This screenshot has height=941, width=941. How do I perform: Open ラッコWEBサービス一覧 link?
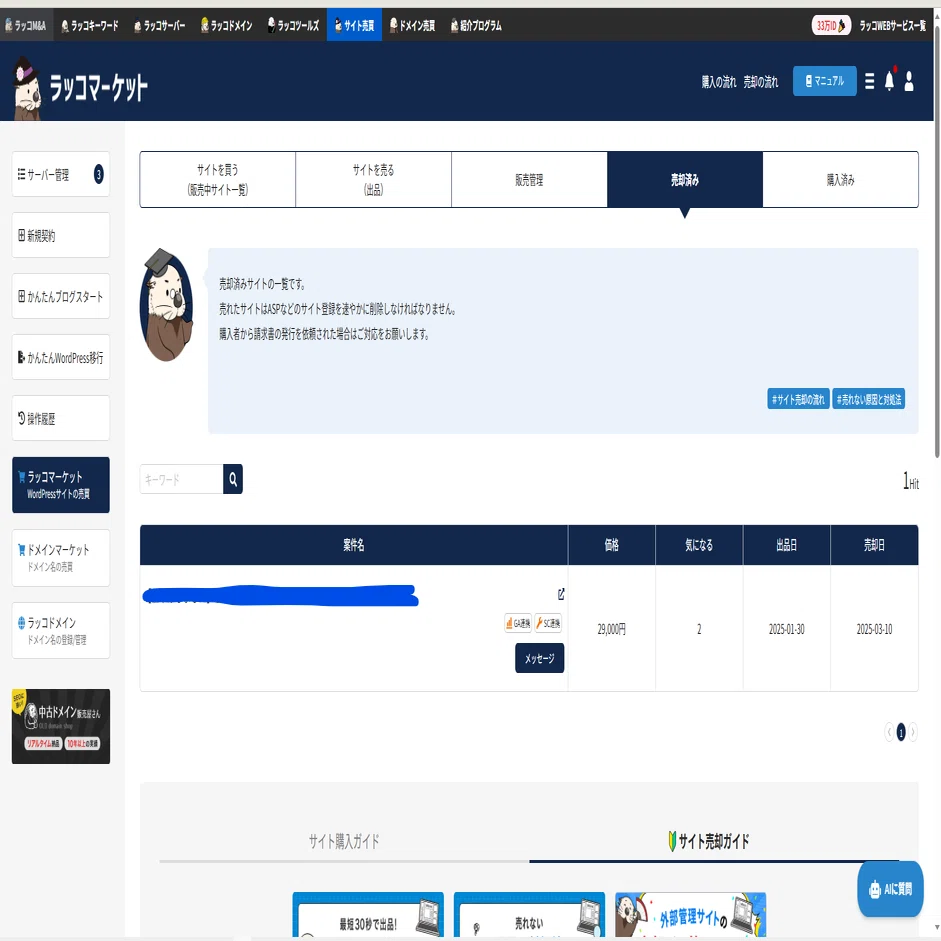click(x=892, y=25)
